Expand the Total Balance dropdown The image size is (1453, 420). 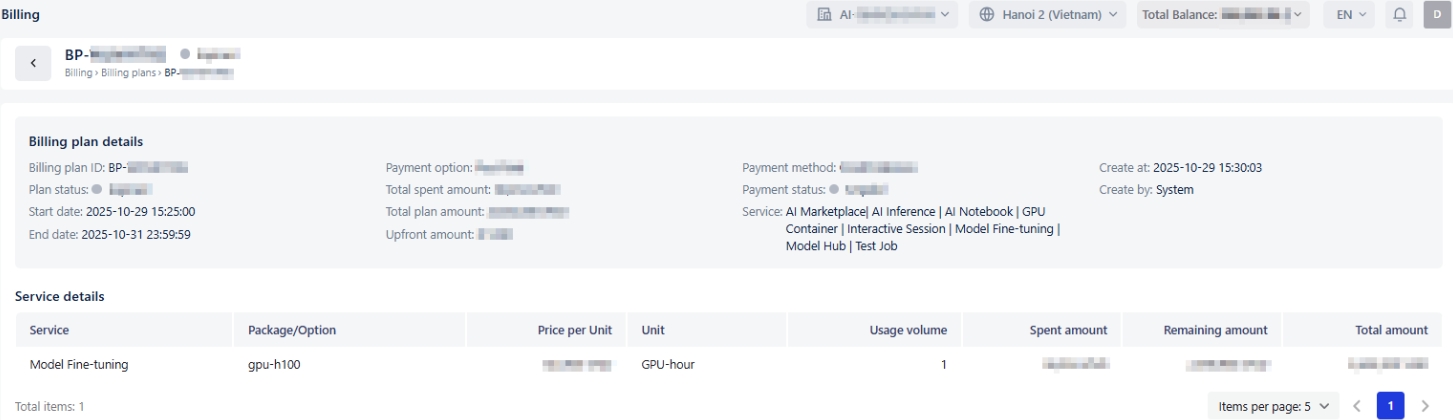pyautogui.click(x=1222, y=15)
